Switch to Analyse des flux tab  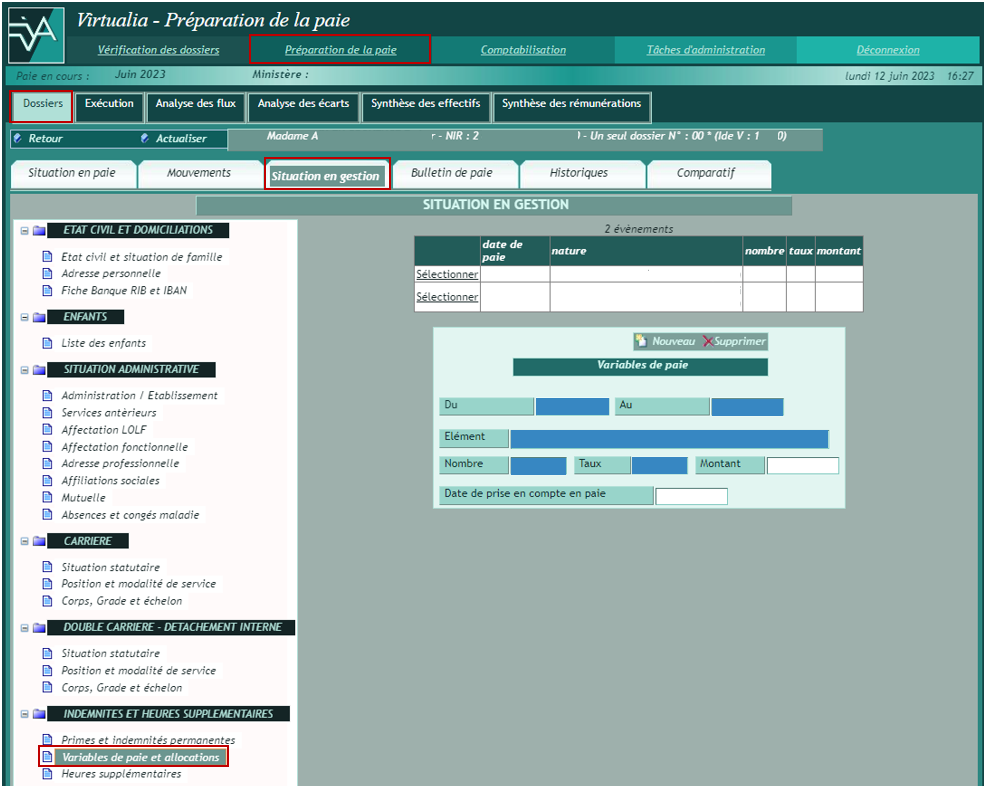click(195, 104)
